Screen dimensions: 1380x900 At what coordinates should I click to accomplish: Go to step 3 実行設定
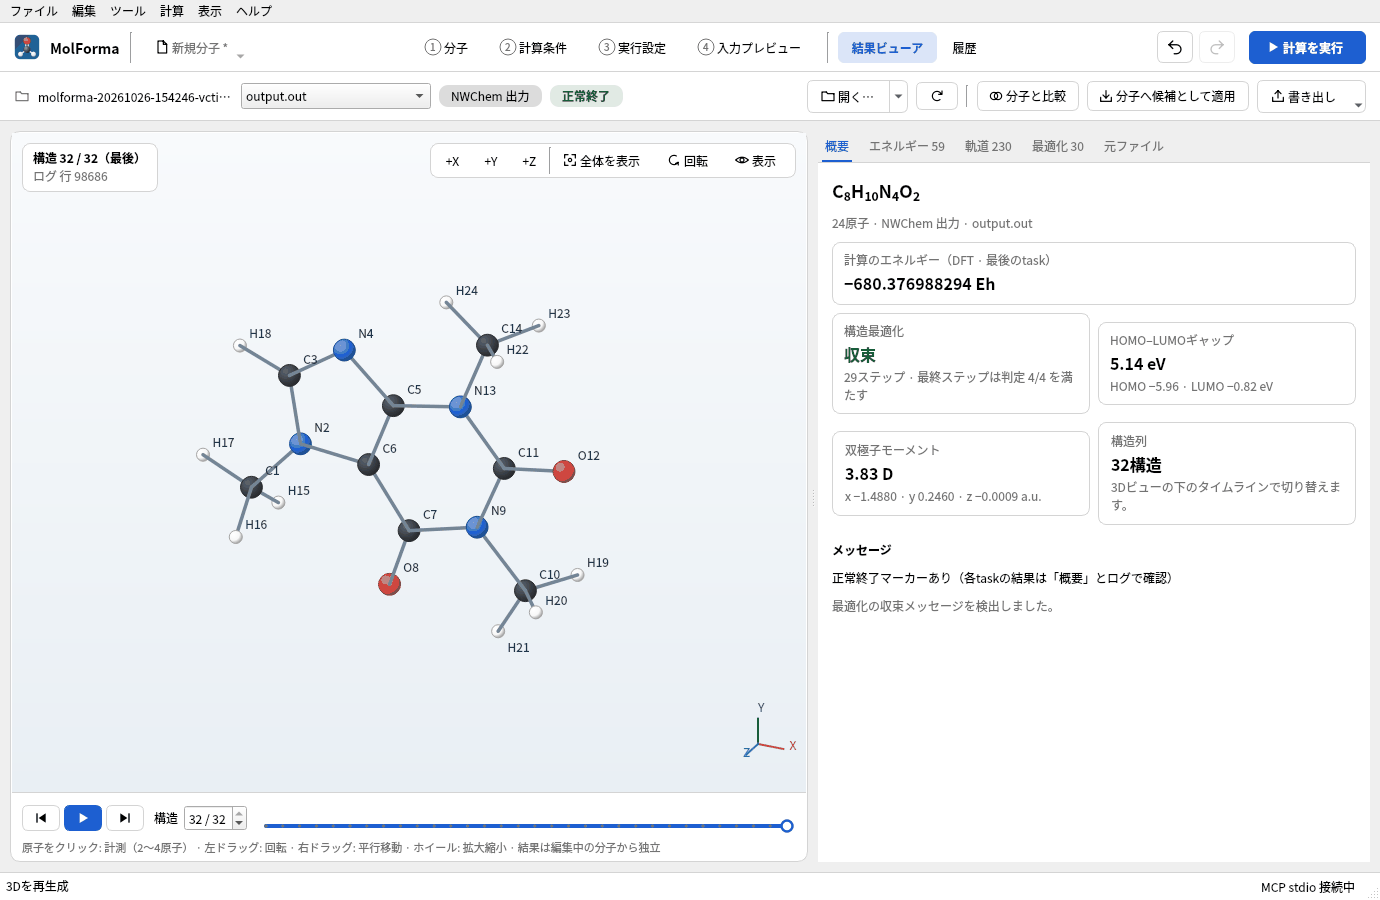point(632,48)
